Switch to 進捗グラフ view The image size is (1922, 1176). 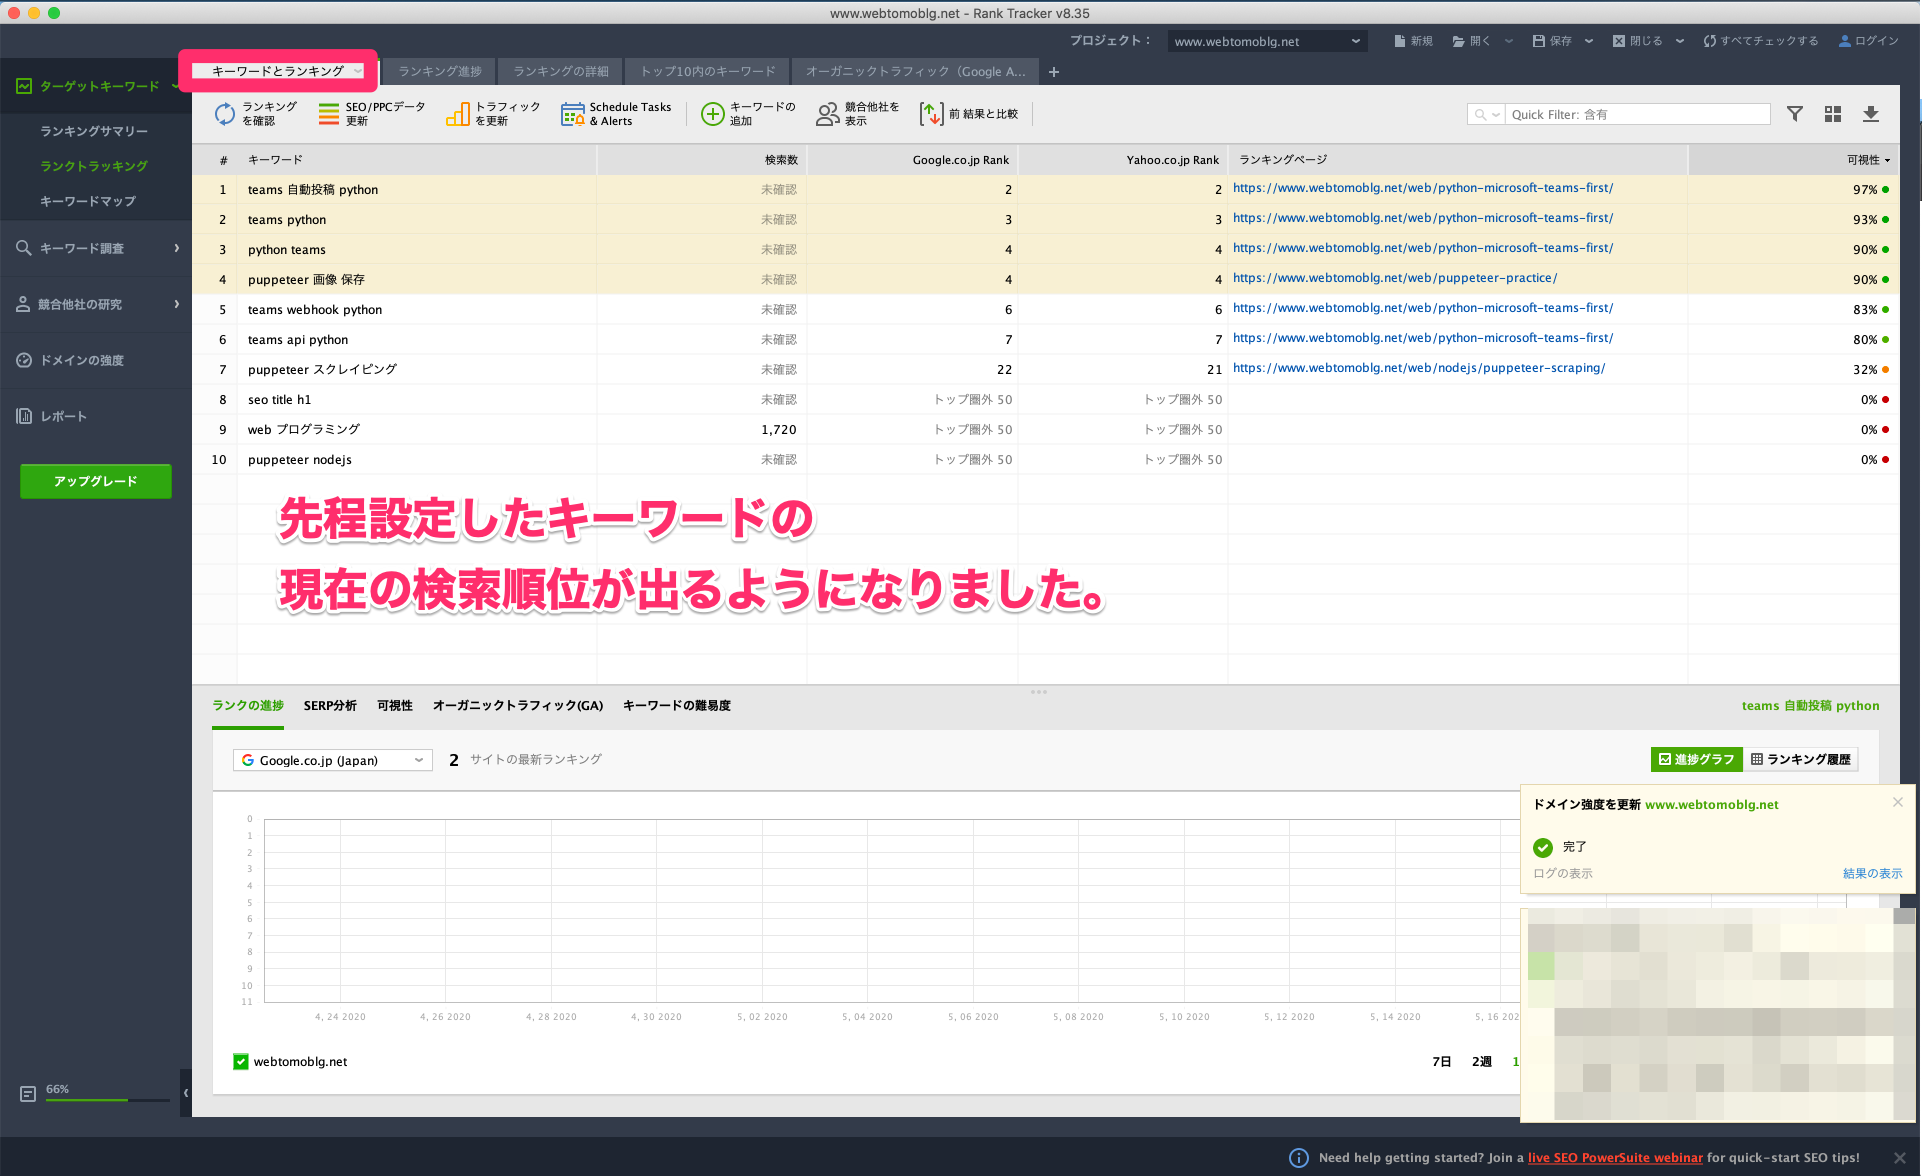1696,759
